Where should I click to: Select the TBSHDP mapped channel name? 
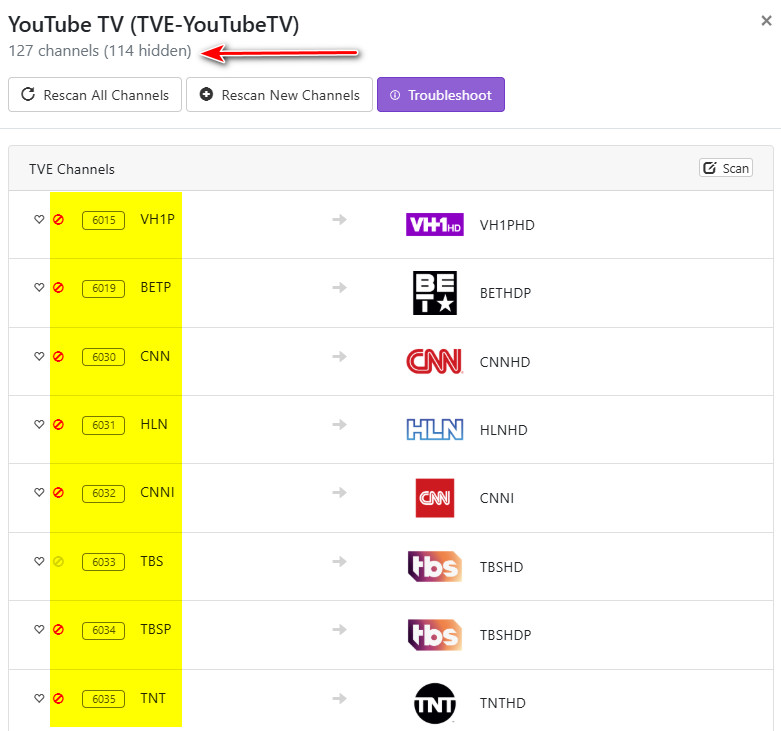tap(505, 635)
